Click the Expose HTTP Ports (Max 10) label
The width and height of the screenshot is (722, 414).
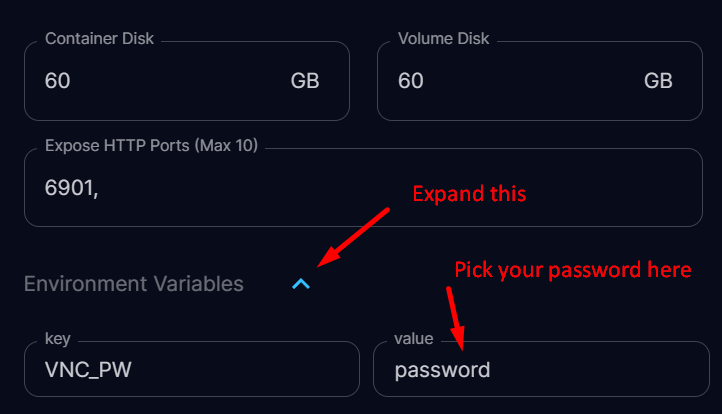coord(151,146)
